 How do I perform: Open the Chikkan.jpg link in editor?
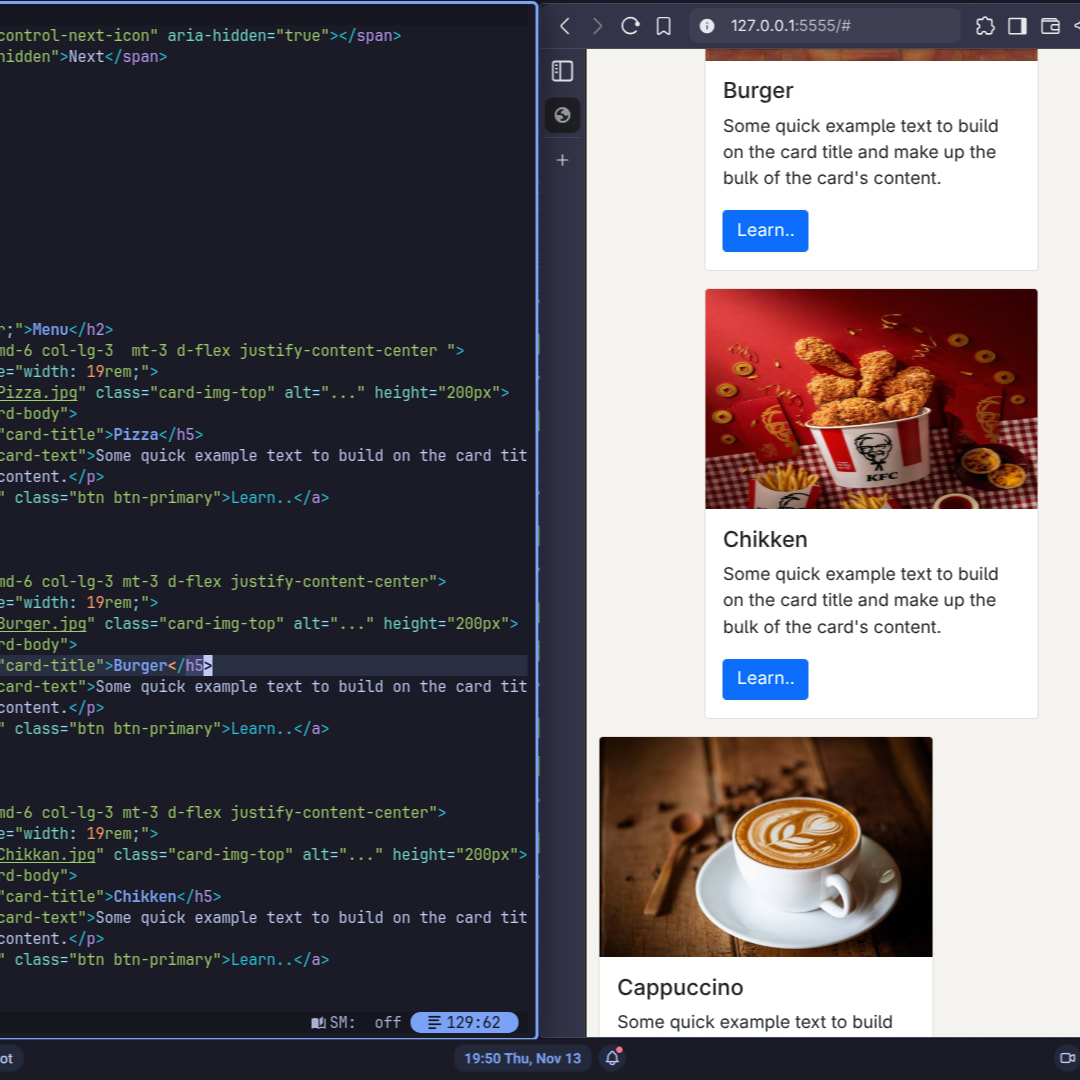48,855
